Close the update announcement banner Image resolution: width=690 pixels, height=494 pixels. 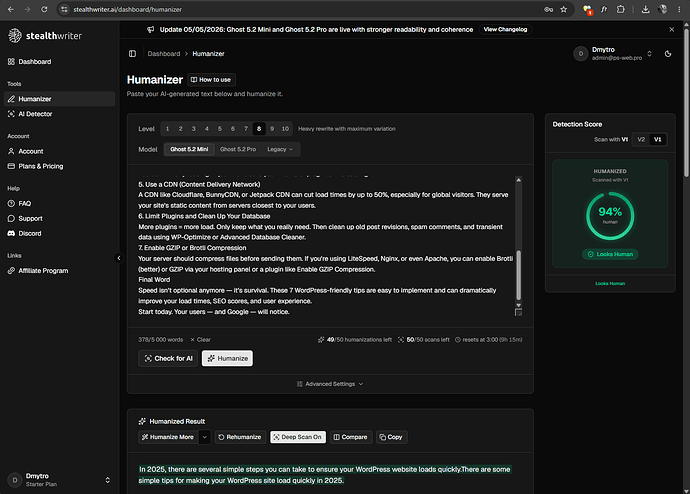[x=672, y=29]
